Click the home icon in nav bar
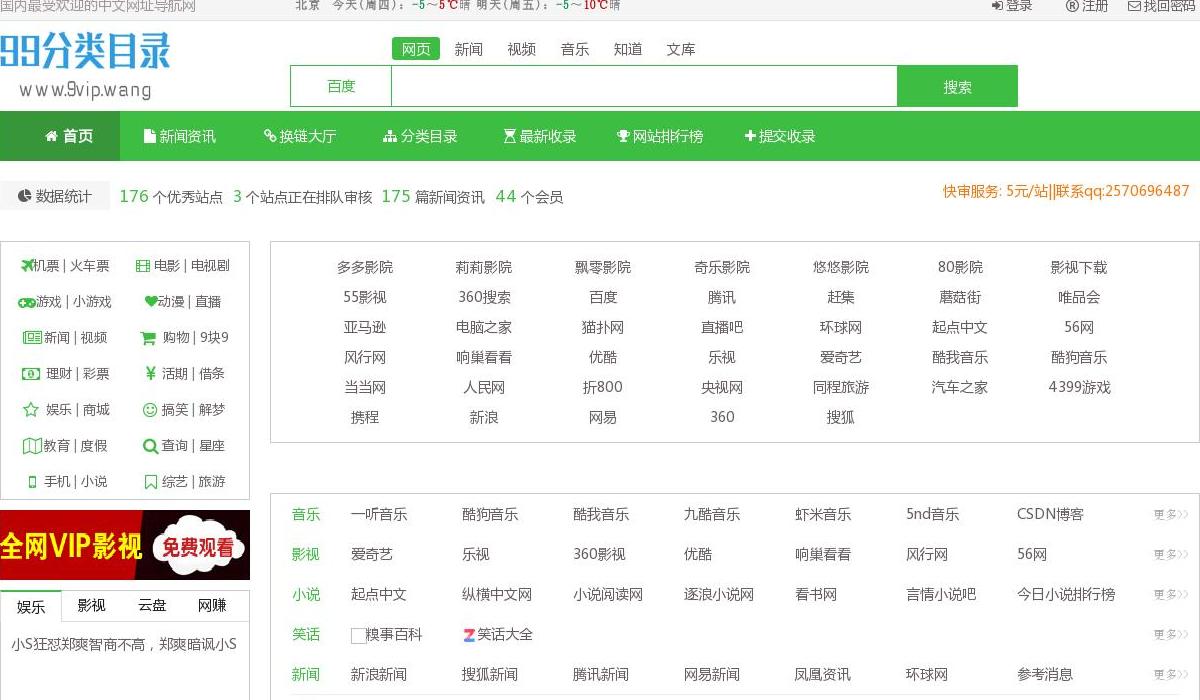 52,136
